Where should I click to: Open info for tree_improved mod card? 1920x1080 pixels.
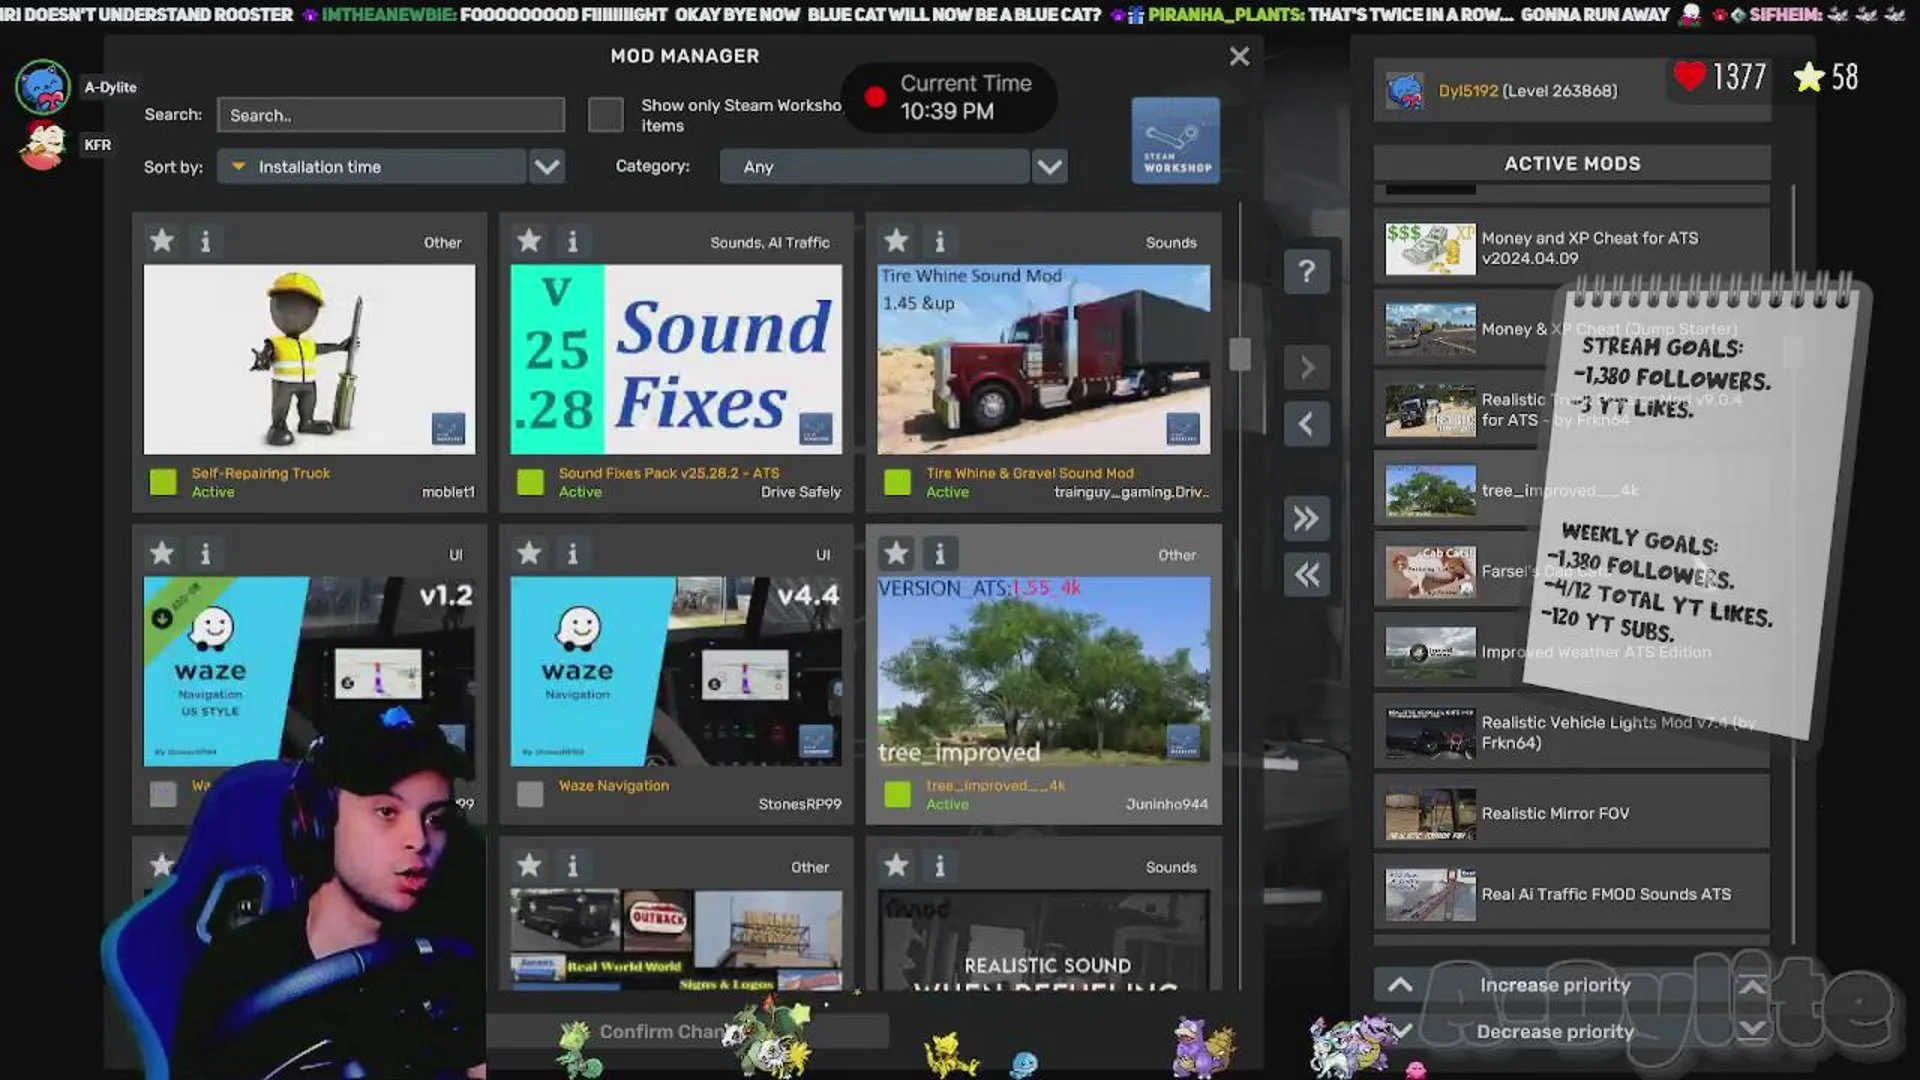(x=939, y=553)
